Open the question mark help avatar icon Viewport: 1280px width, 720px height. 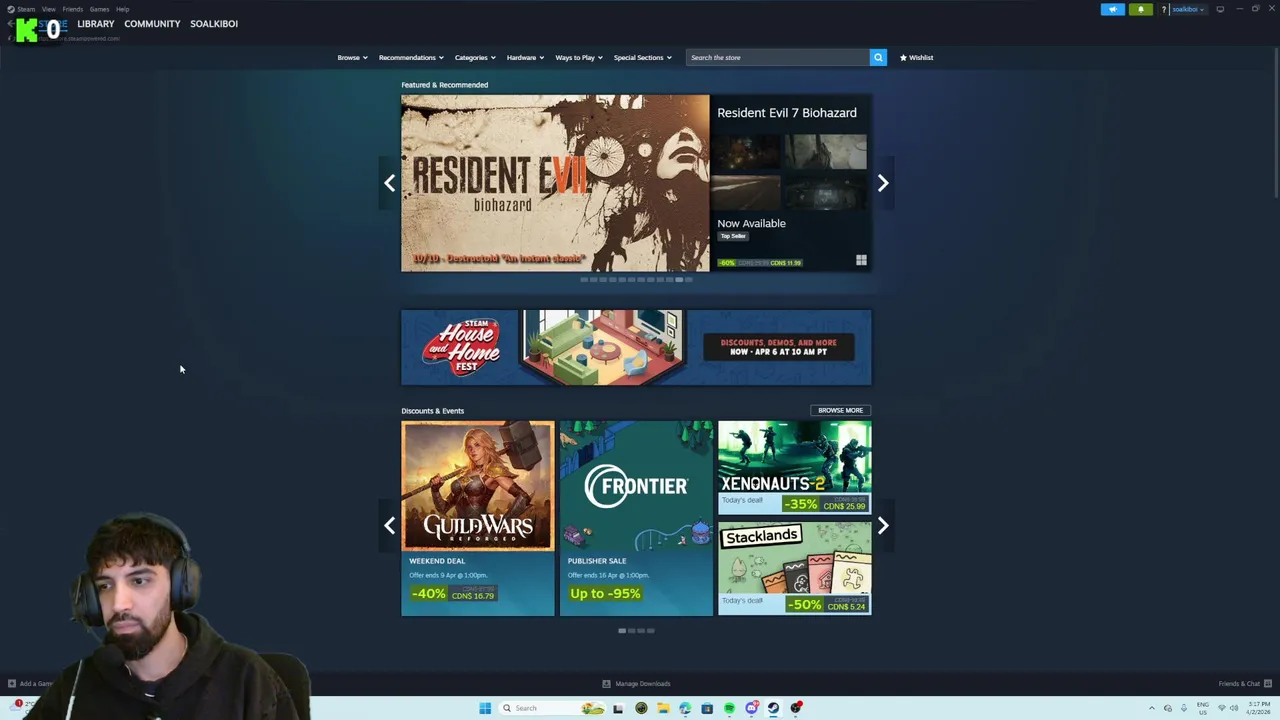point(1164,9)
